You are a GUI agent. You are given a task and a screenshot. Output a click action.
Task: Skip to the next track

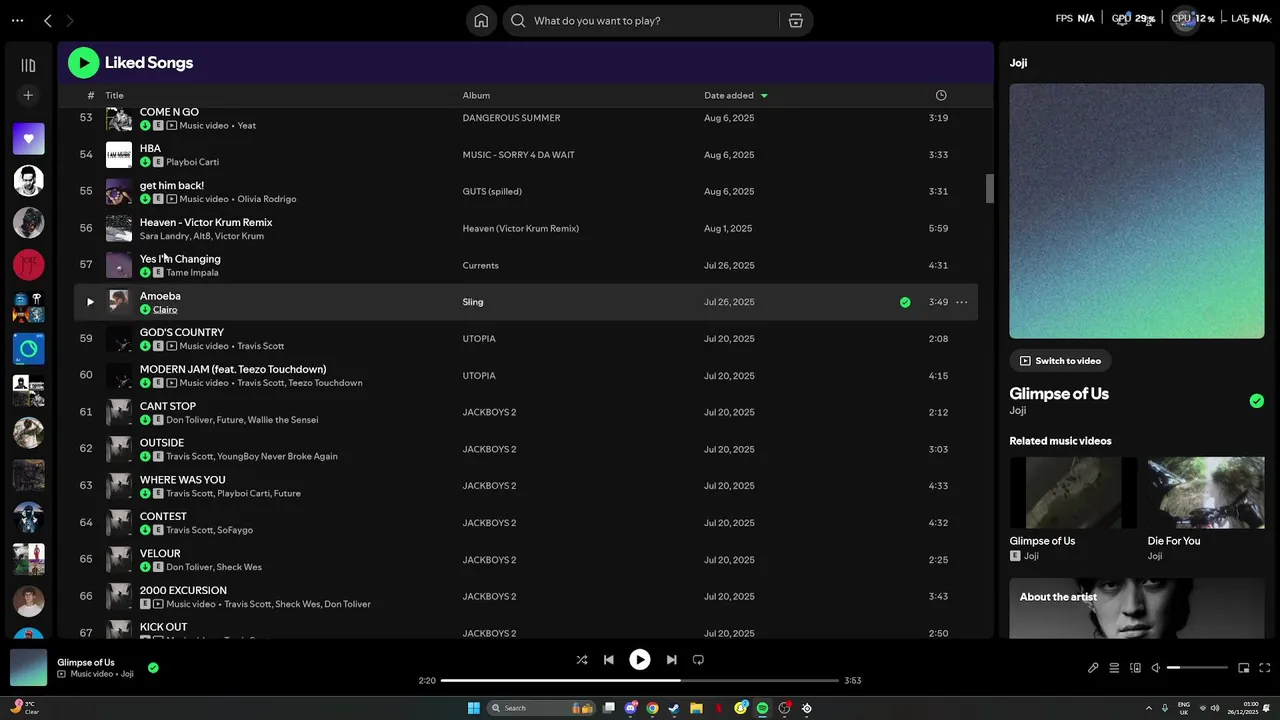[x=672, y=660]
